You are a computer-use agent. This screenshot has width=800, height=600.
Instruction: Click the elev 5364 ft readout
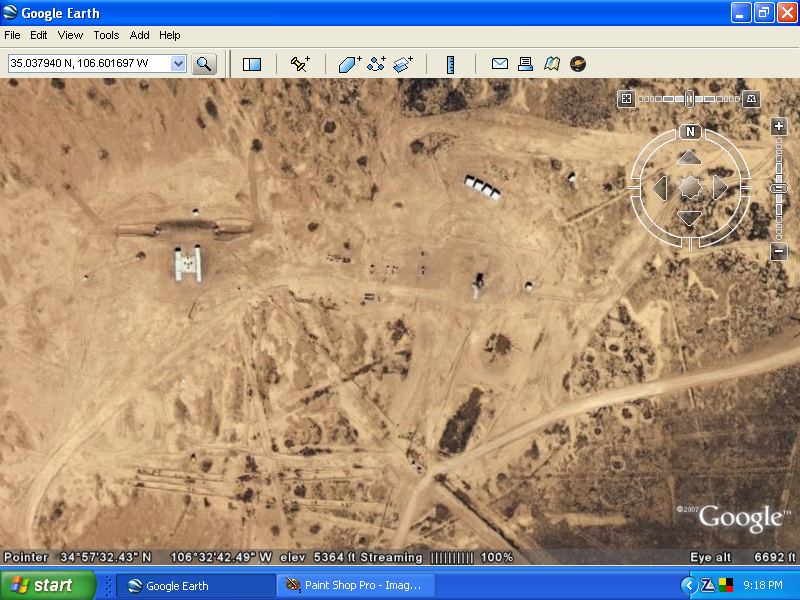pyautogui.click(x=317, y=557)
